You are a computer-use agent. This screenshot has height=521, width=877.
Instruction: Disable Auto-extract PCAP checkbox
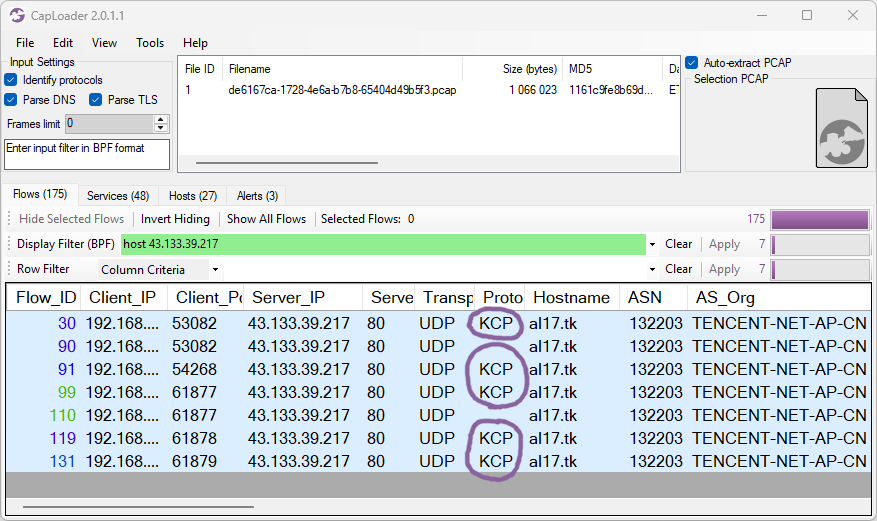[x=692, y=62]
